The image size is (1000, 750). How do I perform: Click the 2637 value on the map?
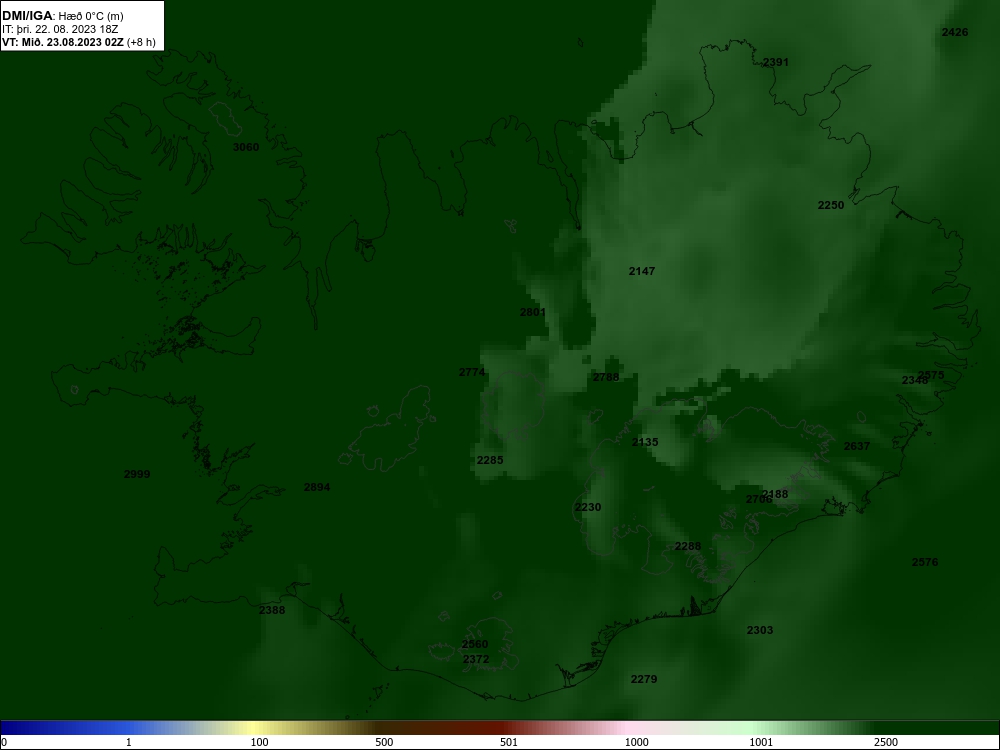point(857,446)
